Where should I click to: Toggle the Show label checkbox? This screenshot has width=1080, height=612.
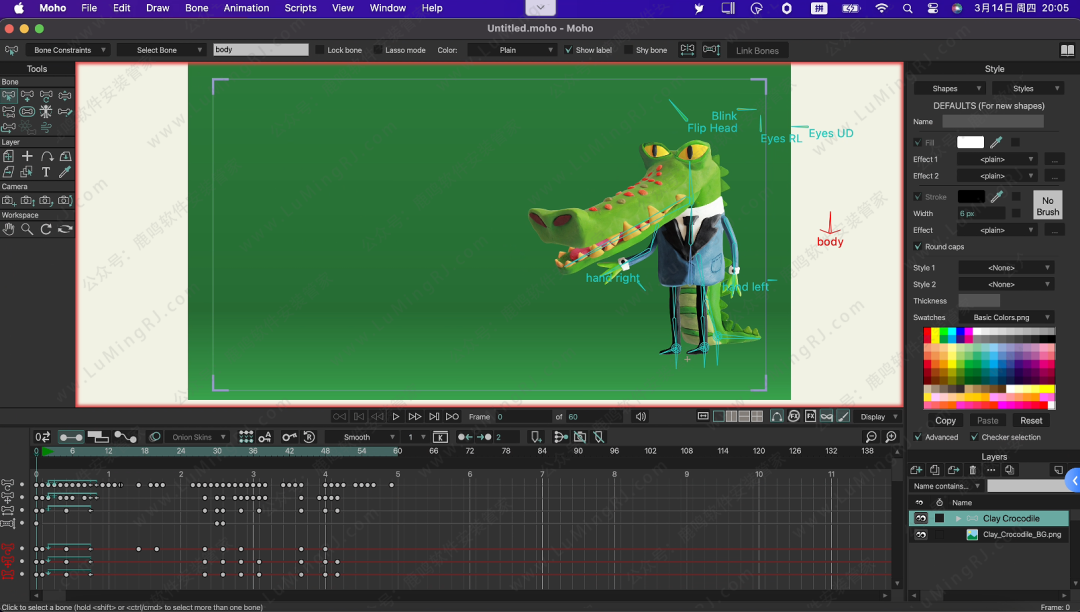[570, 50]
